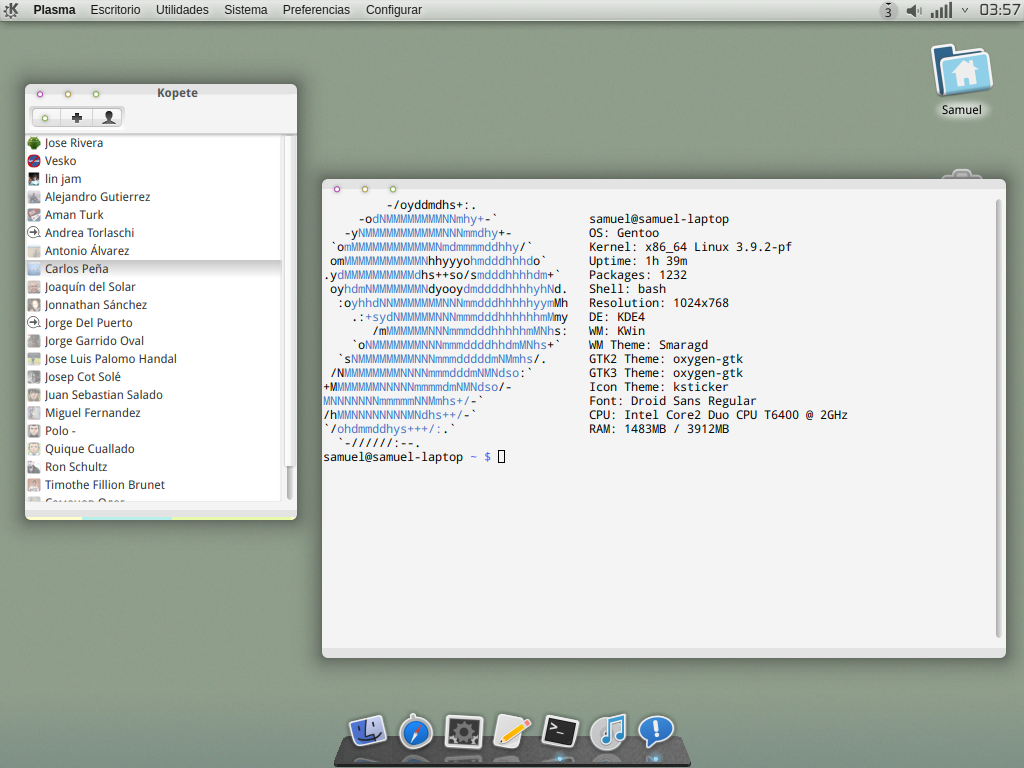Click Jose Rivera's green avatar icon
This screenshot has width=1024, height=768.
34,143
